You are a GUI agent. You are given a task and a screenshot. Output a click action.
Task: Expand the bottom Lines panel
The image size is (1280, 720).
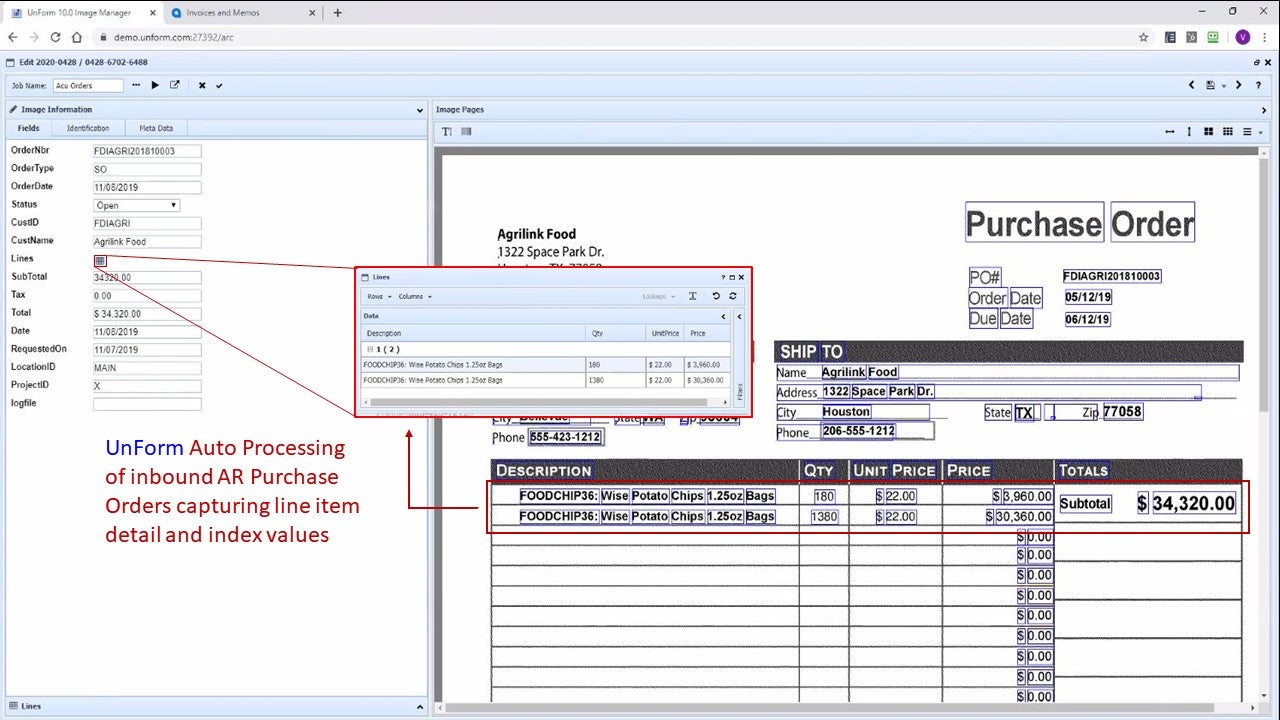coord(420,706)
